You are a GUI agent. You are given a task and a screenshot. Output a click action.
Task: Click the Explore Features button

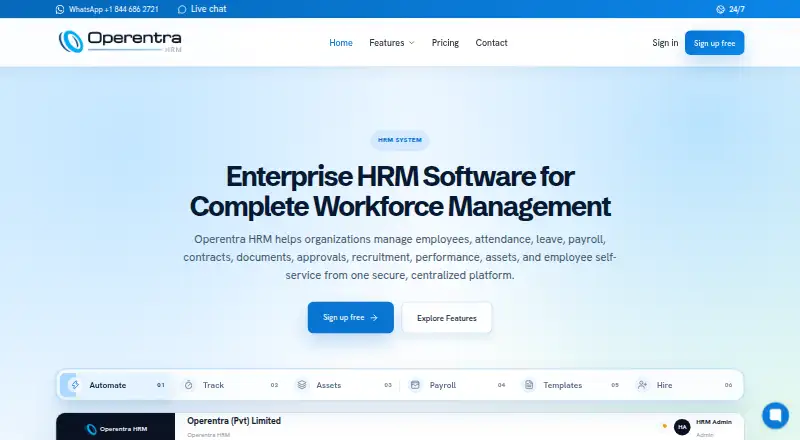pos(446,318)
